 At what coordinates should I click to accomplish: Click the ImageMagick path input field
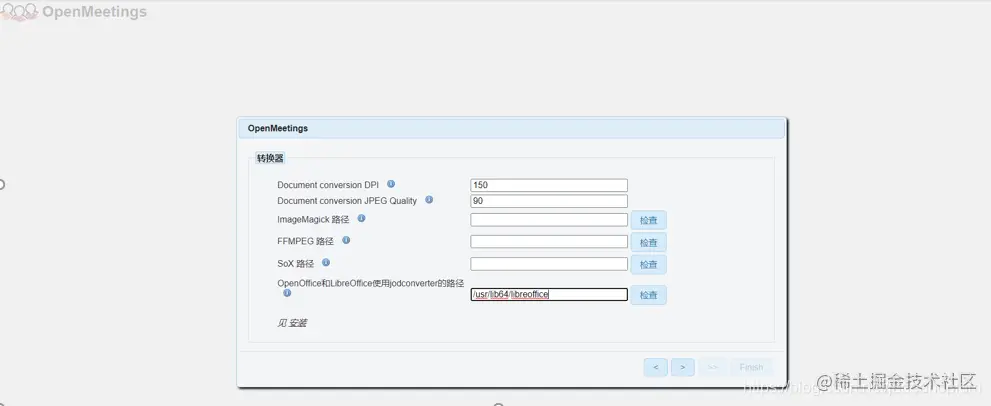pyautogui.click(x=549, y=219)
